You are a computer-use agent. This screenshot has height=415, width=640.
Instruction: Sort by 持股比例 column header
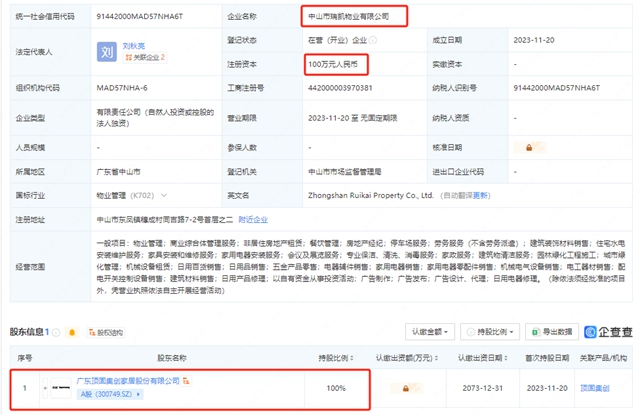335,357
